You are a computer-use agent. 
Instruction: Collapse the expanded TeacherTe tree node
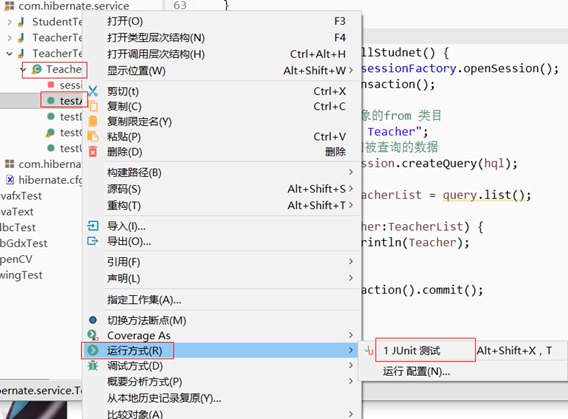tap(10, 54)
